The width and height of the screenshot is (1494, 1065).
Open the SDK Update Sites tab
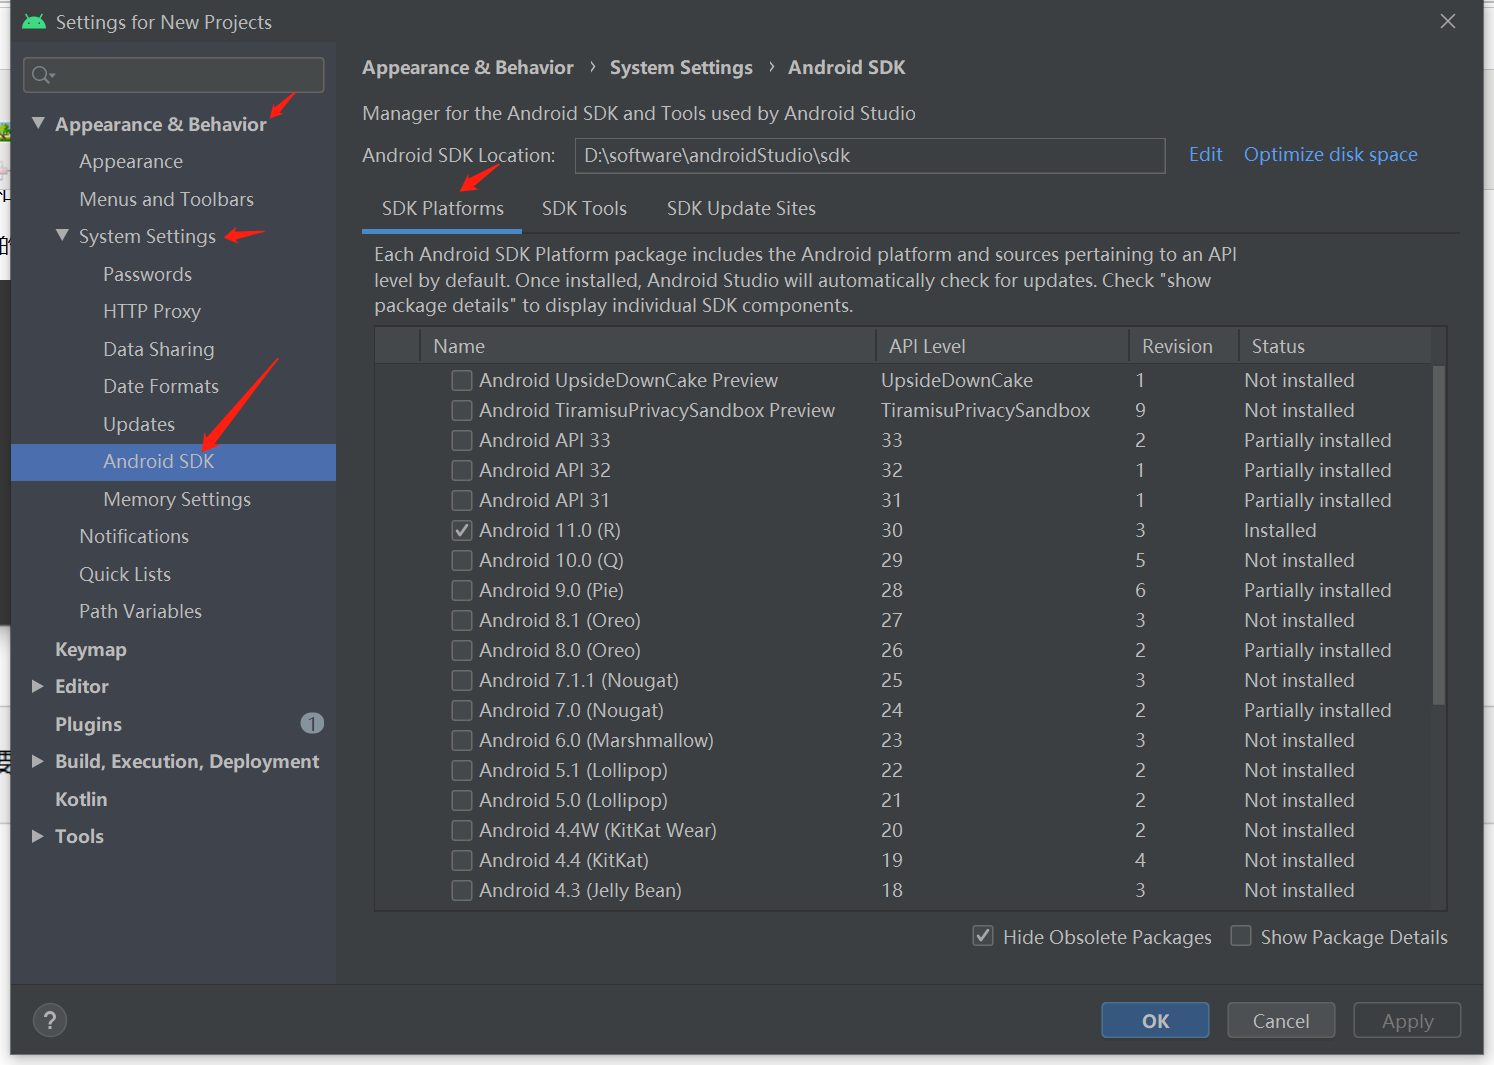(741, 208)
